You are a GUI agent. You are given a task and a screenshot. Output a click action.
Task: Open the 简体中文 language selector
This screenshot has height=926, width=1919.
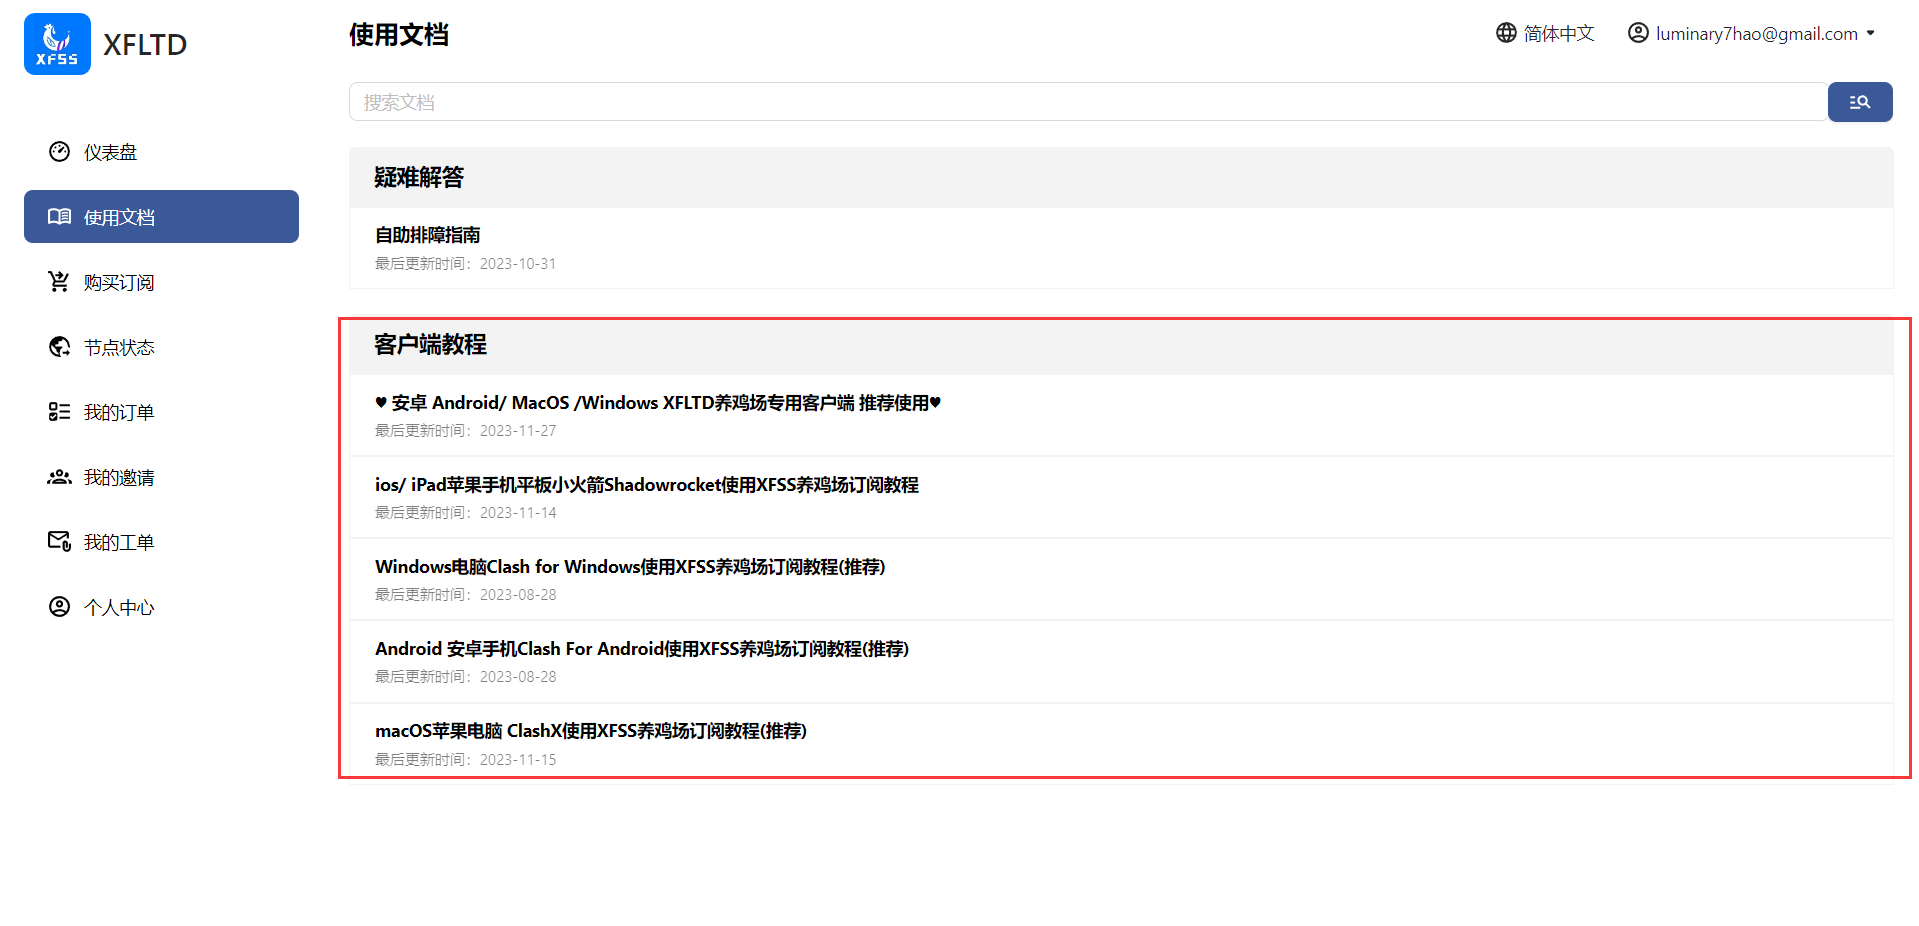point(1545,33)
